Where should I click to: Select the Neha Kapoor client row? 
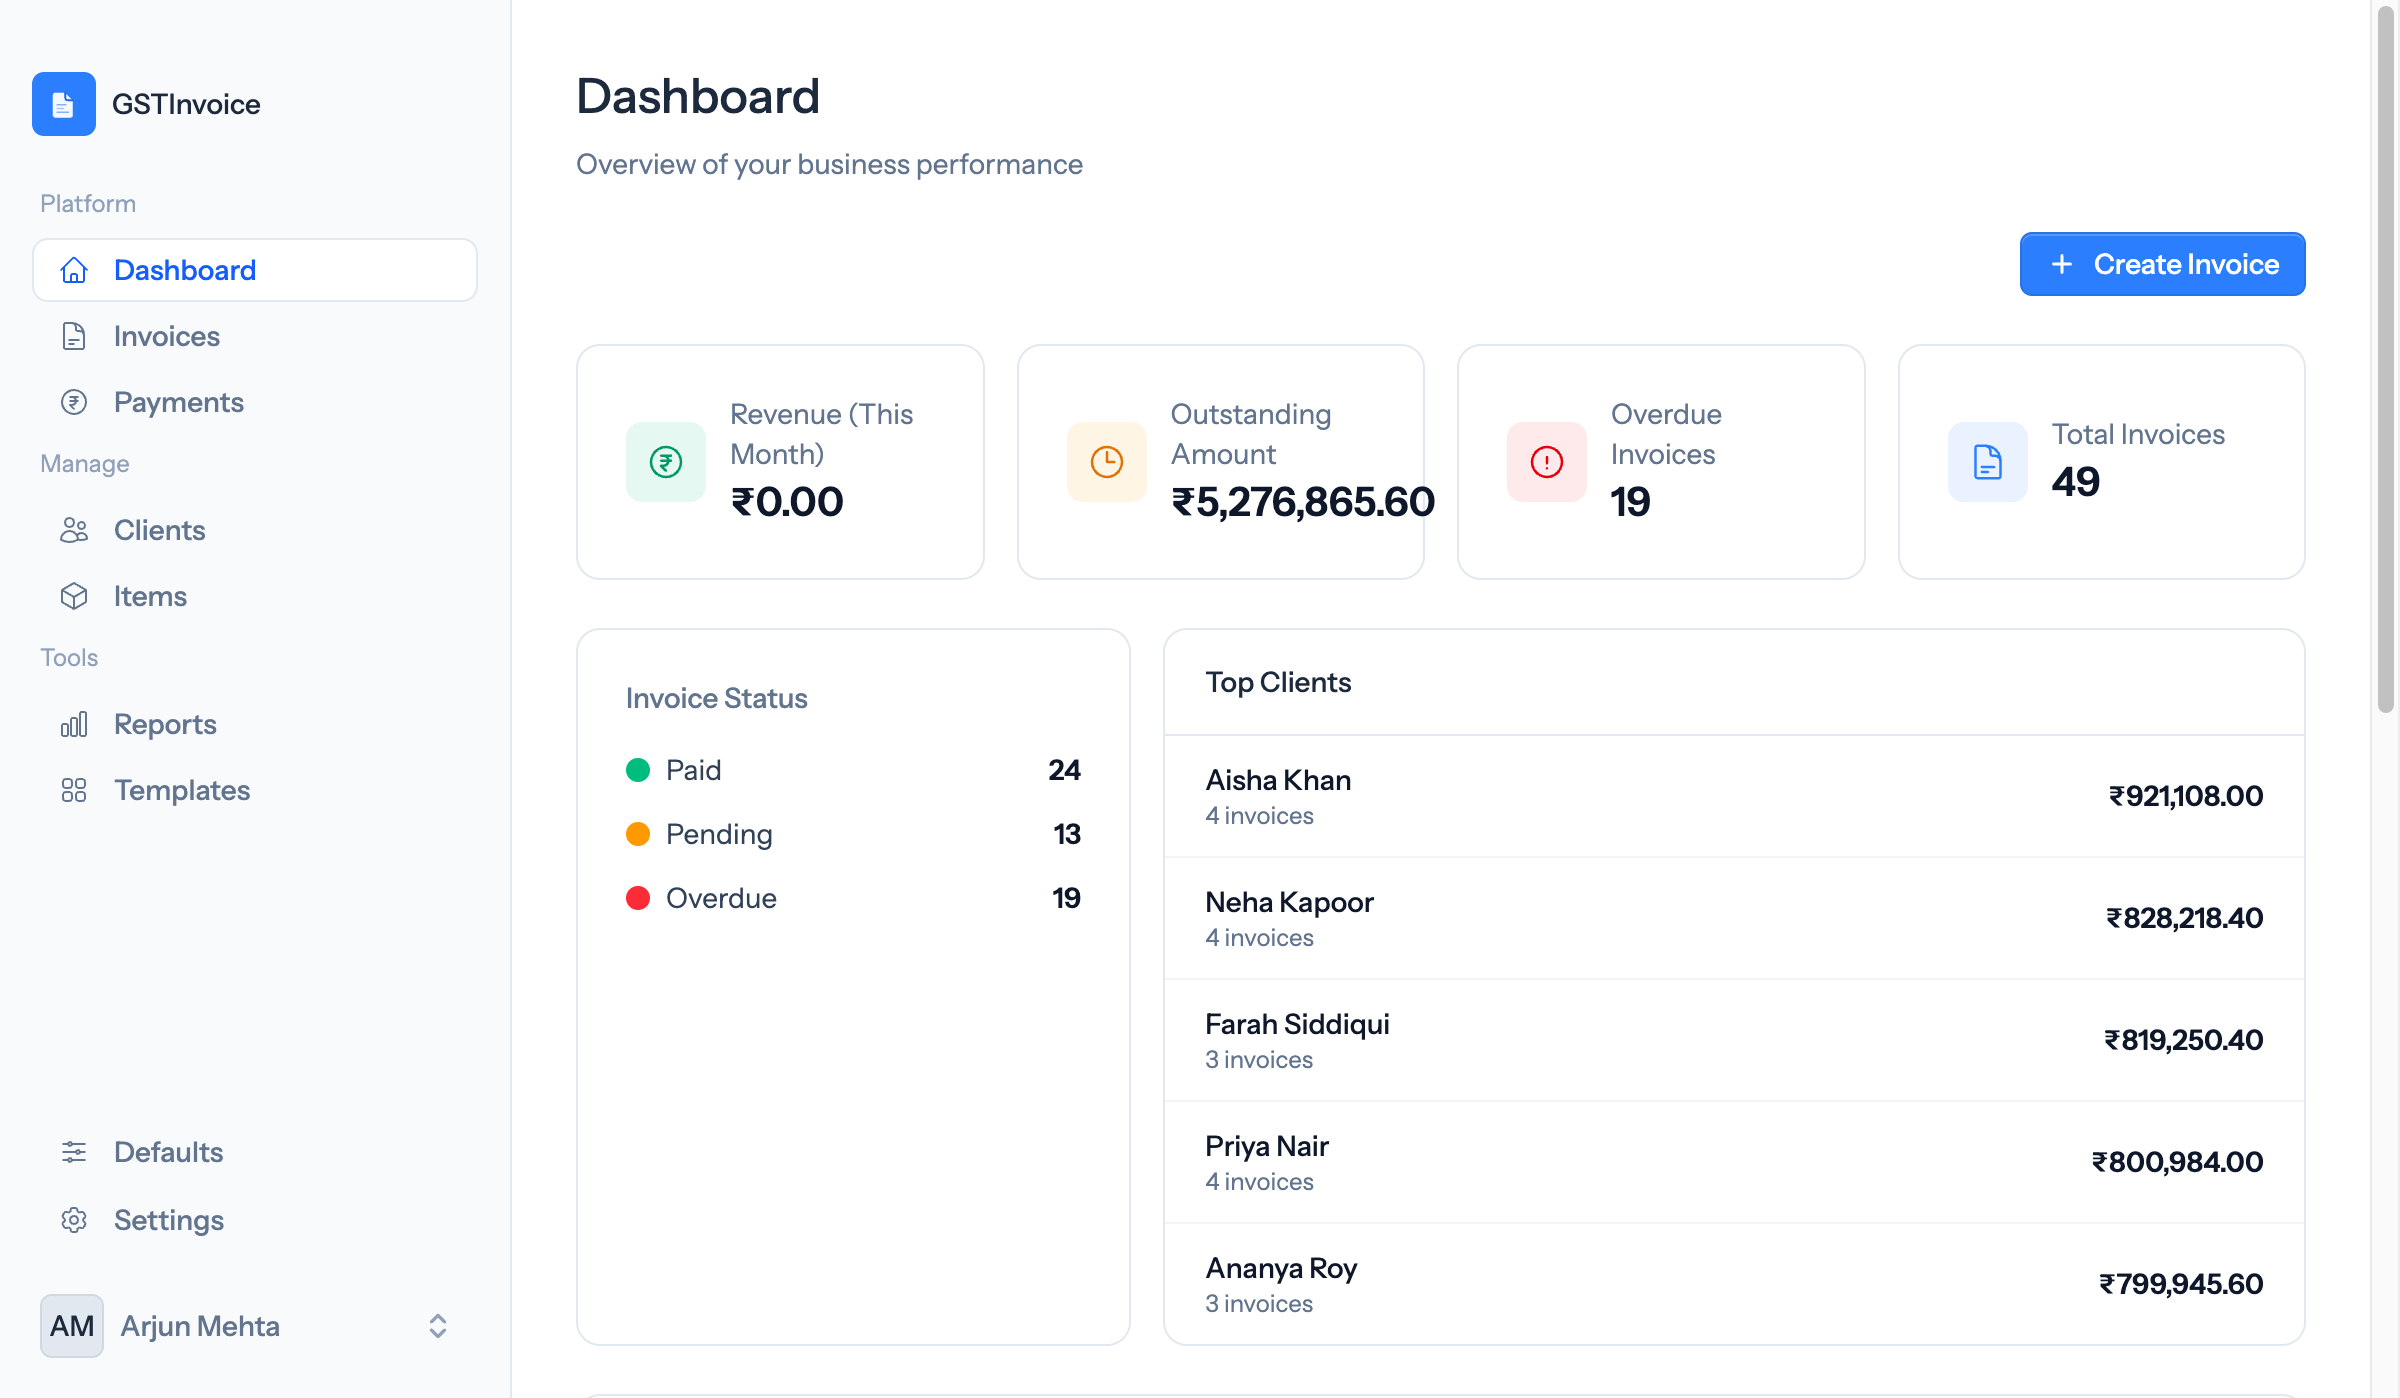[x=1734, y=919]
